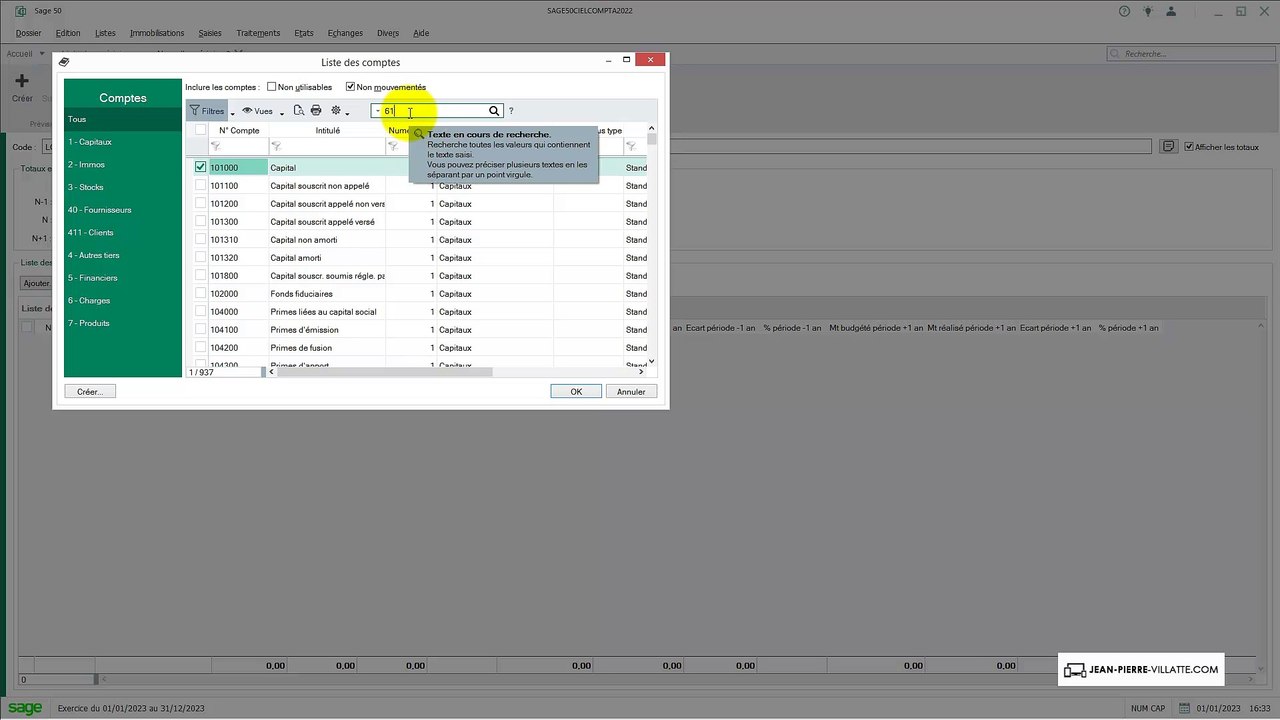
Task: Expand the Accueil dropdown arrow
Action: tap(42, 54)
